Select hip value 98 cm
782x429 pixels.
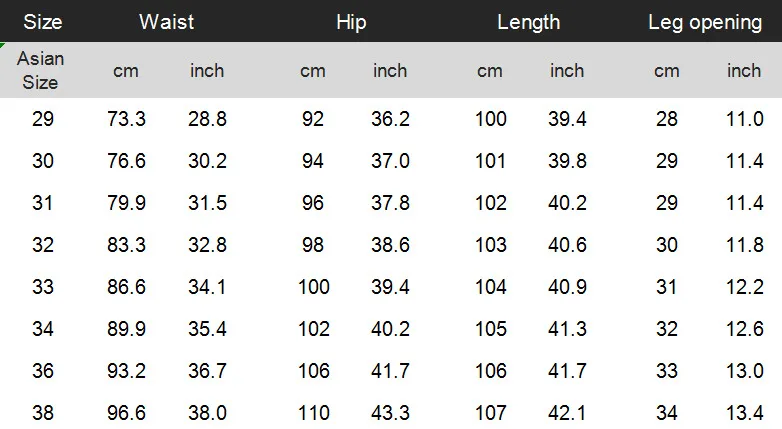[313, 244]
